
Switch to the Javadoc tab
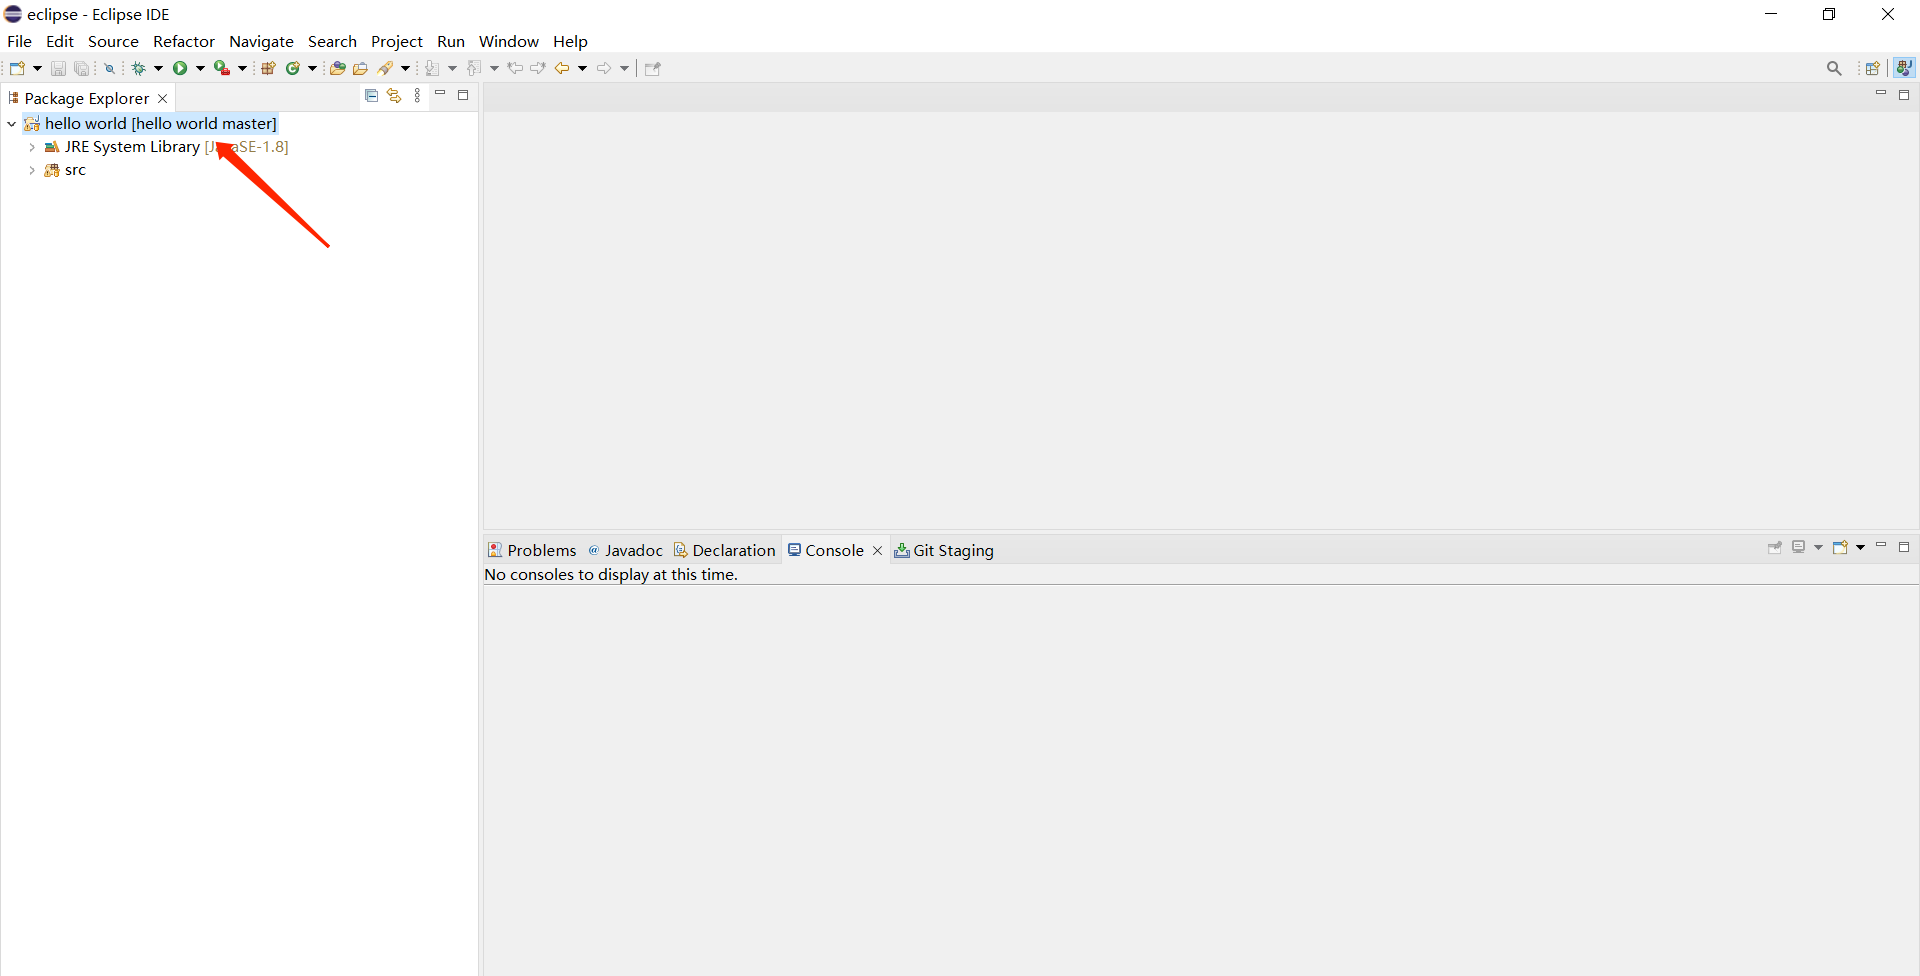click(x=625, y=550)
